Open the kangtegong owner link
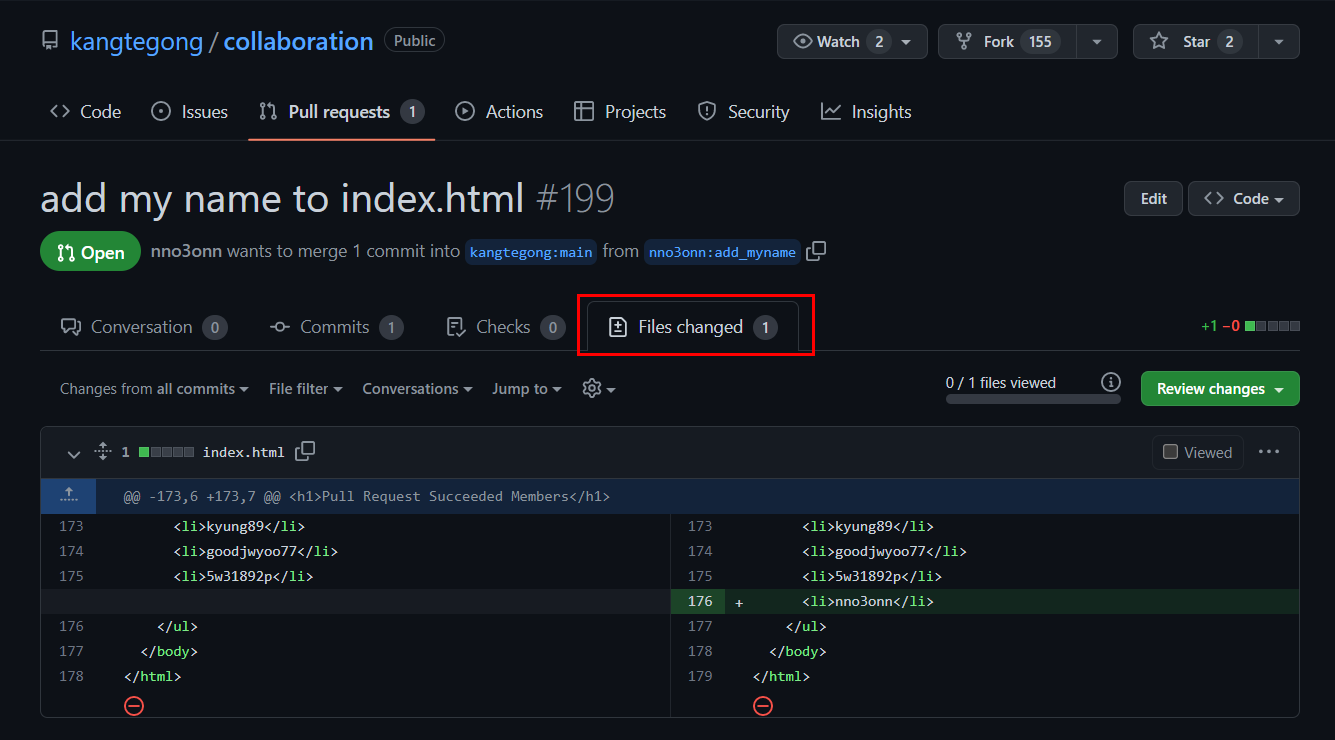 tap(137, 41)
